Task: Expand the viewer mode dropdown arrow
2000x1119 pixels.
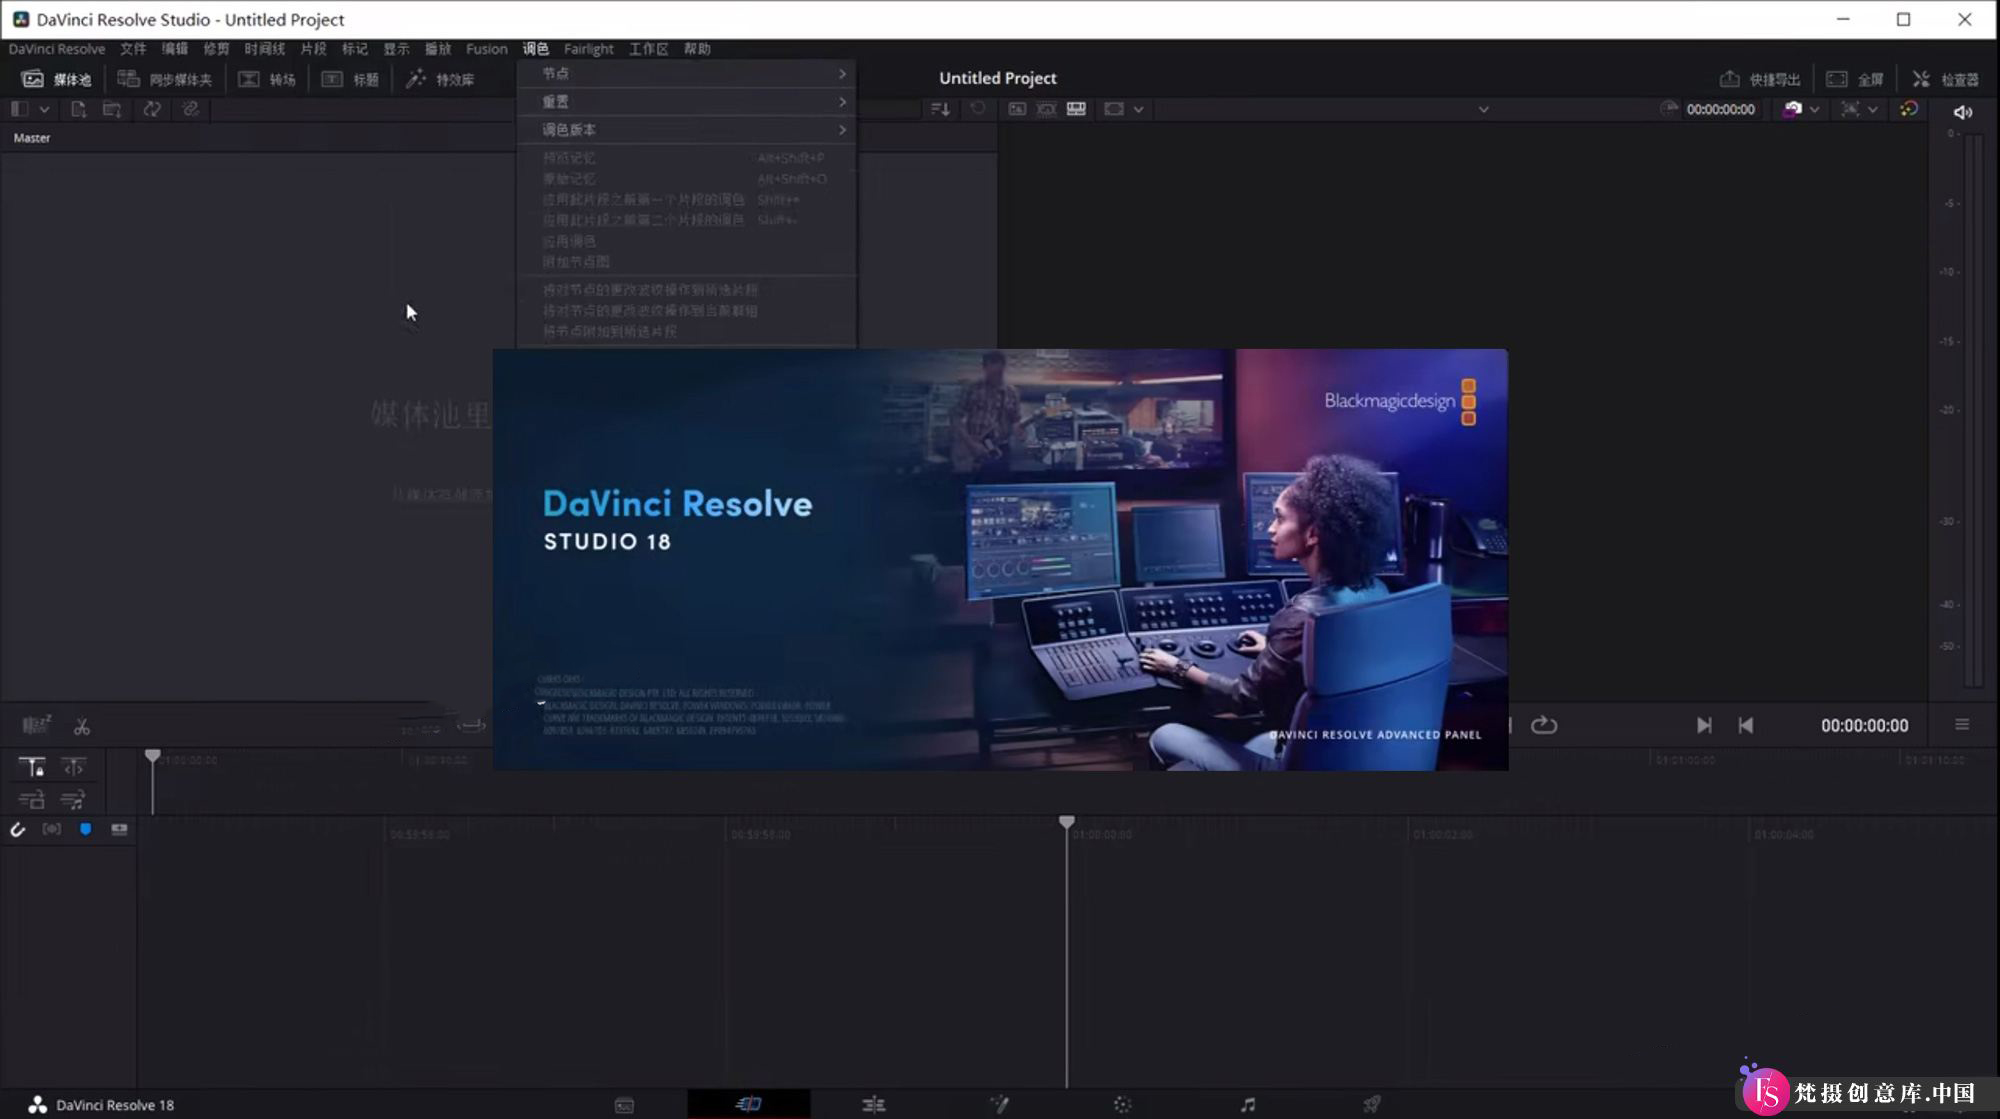Action: 1138,110
